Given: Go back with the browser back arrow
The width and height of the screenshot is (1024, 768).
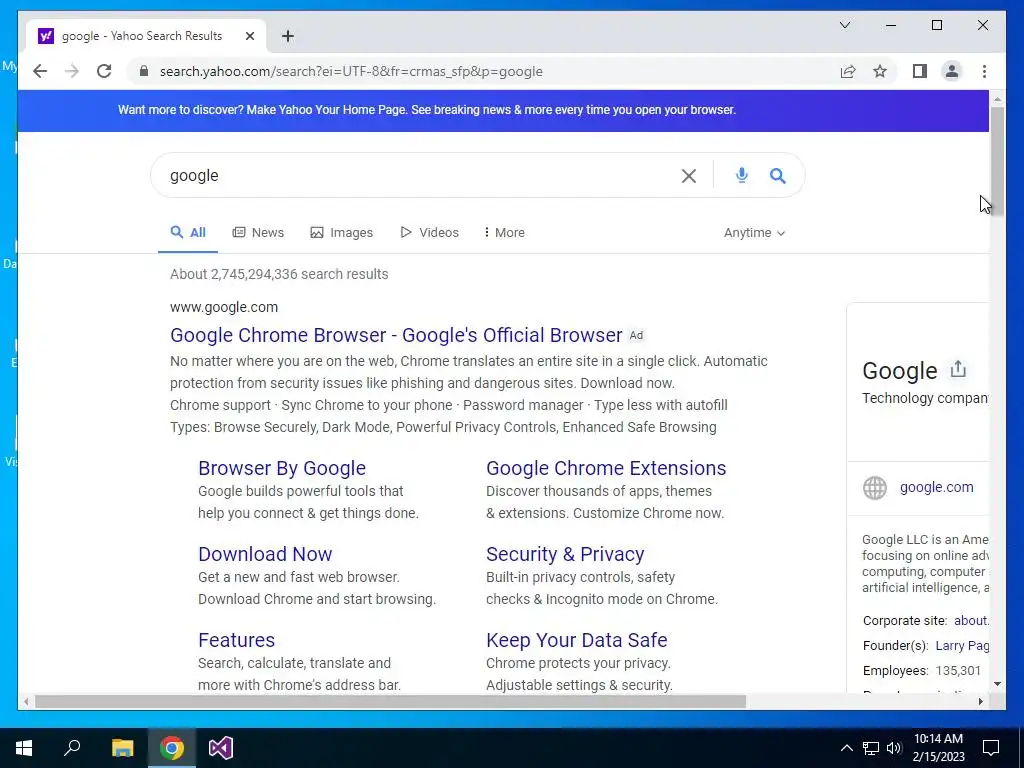Looking at the screenshot, I should coord(40,71).
